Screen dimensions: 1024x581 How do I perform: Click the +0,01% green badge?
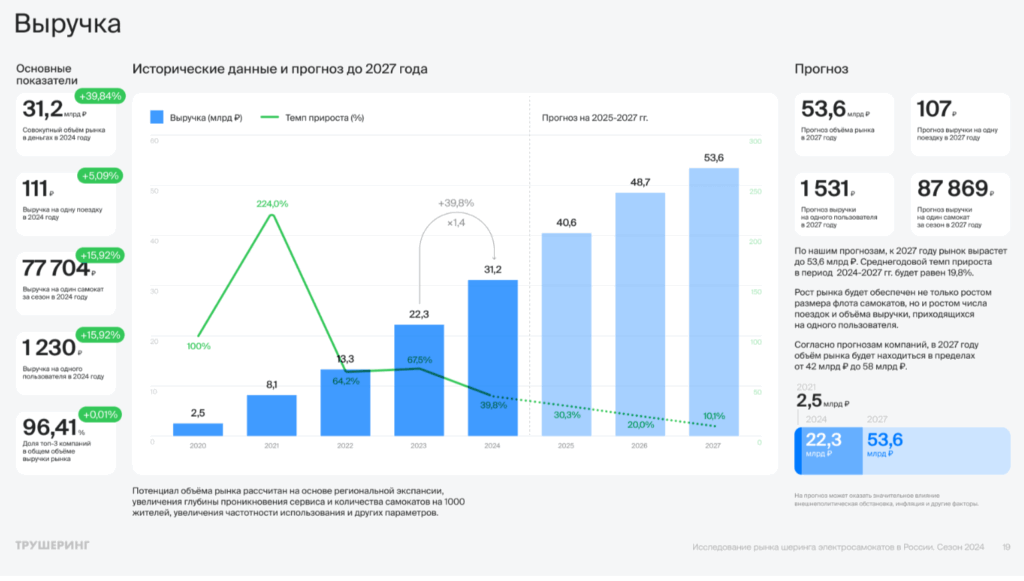tap(98, 414)
